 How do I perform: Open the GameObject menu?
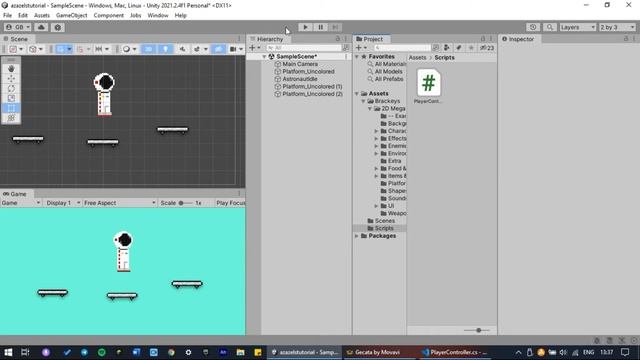point(71,16)
